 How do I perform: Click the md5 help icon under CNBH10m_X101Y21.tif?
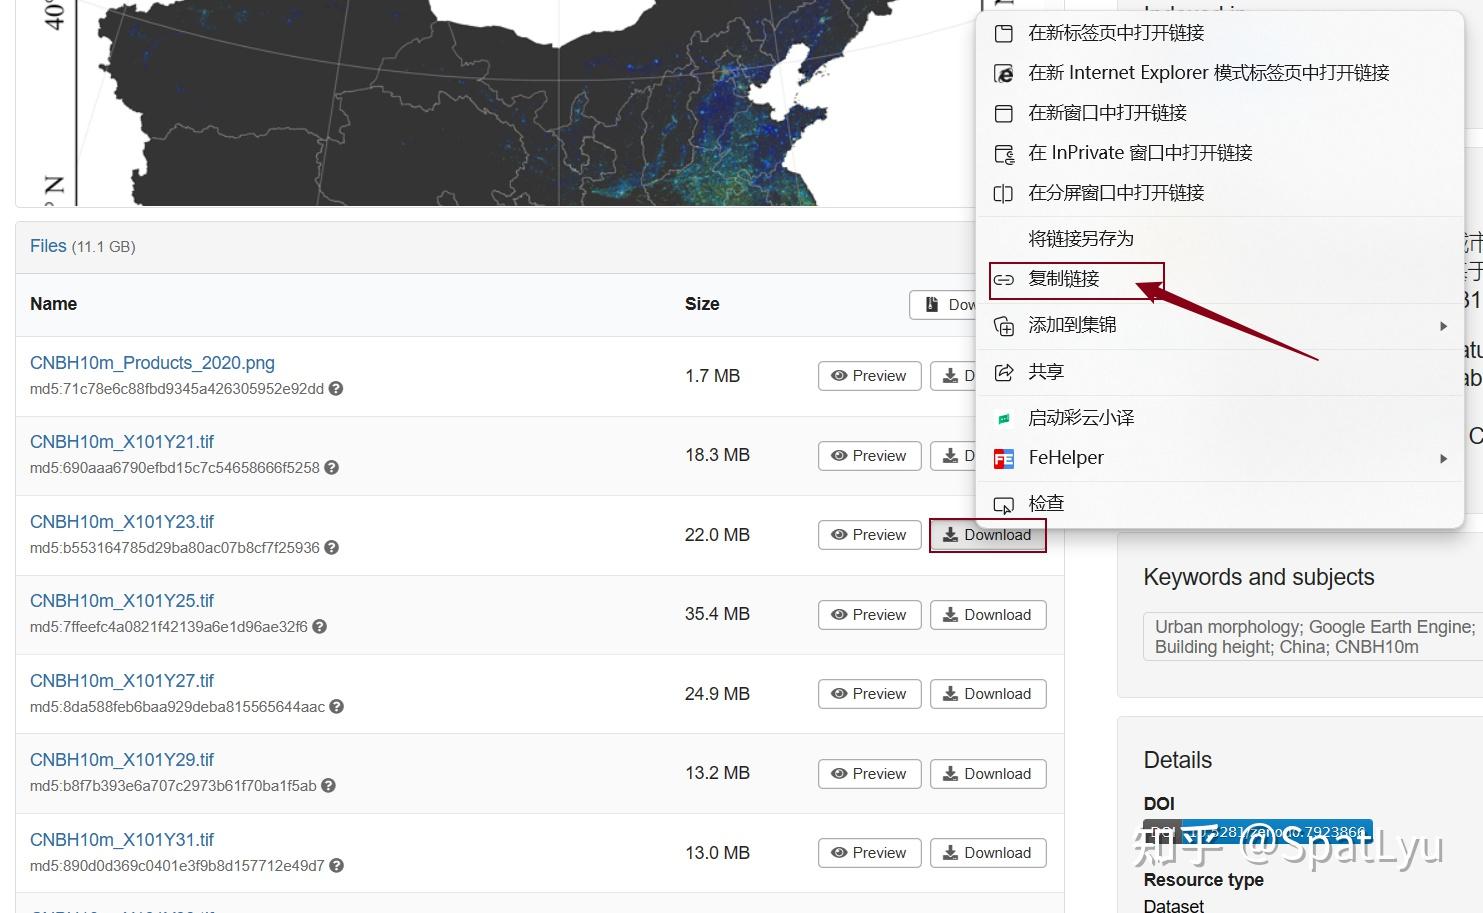[x=332, y=468]
